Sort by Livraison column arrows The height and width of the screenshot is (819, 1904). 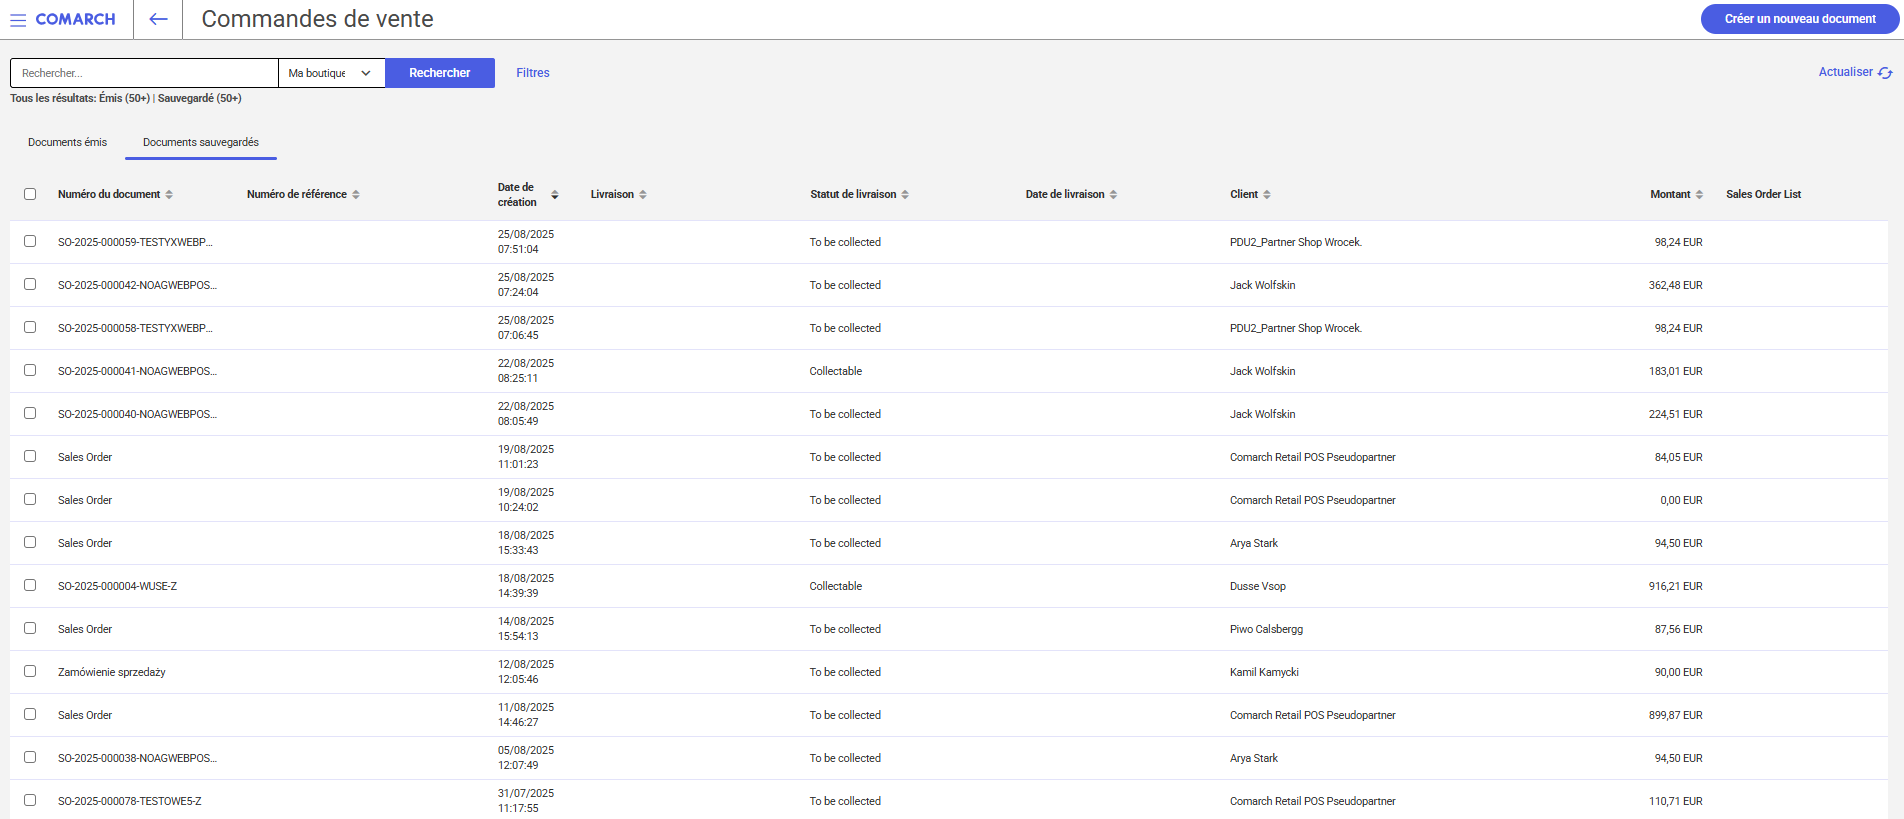[643, 195]
